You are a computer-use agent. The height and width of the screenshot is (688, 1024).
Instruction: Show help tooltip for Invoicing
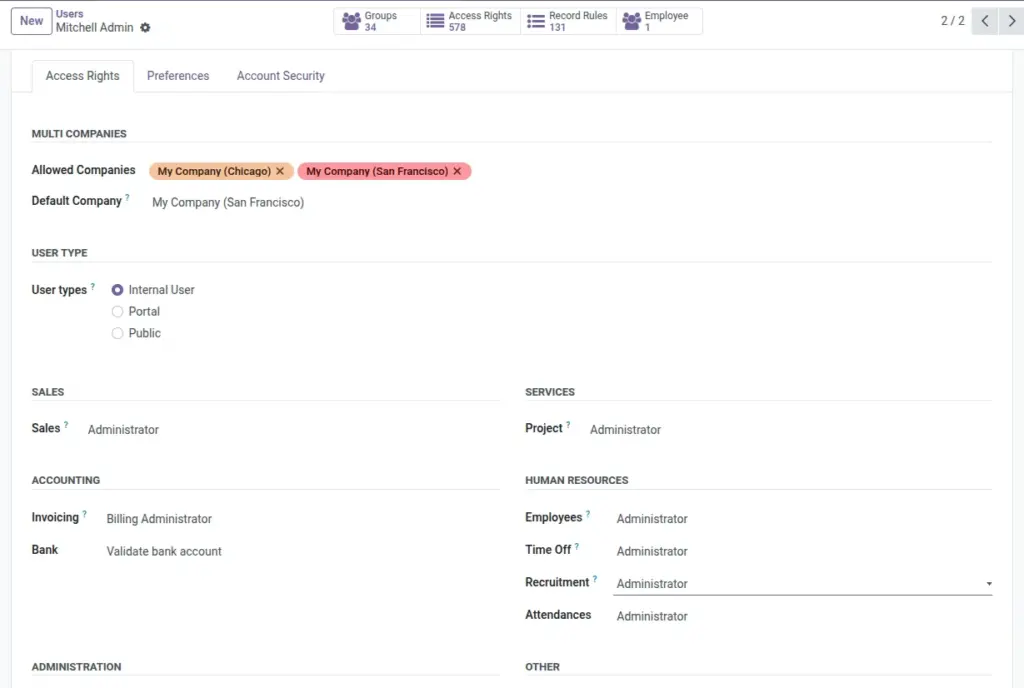pos(84,514)
